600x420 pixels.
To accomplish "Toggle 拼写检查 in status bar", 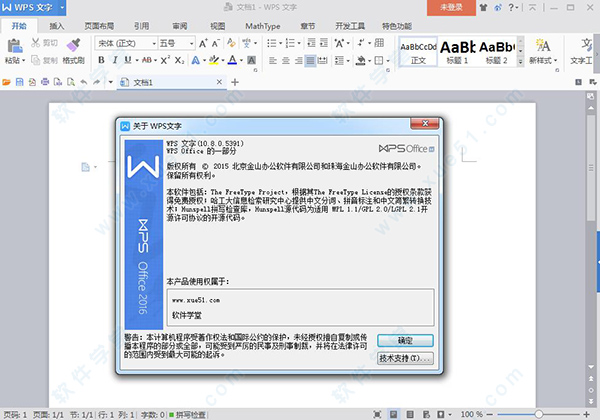I will (188, 415).
